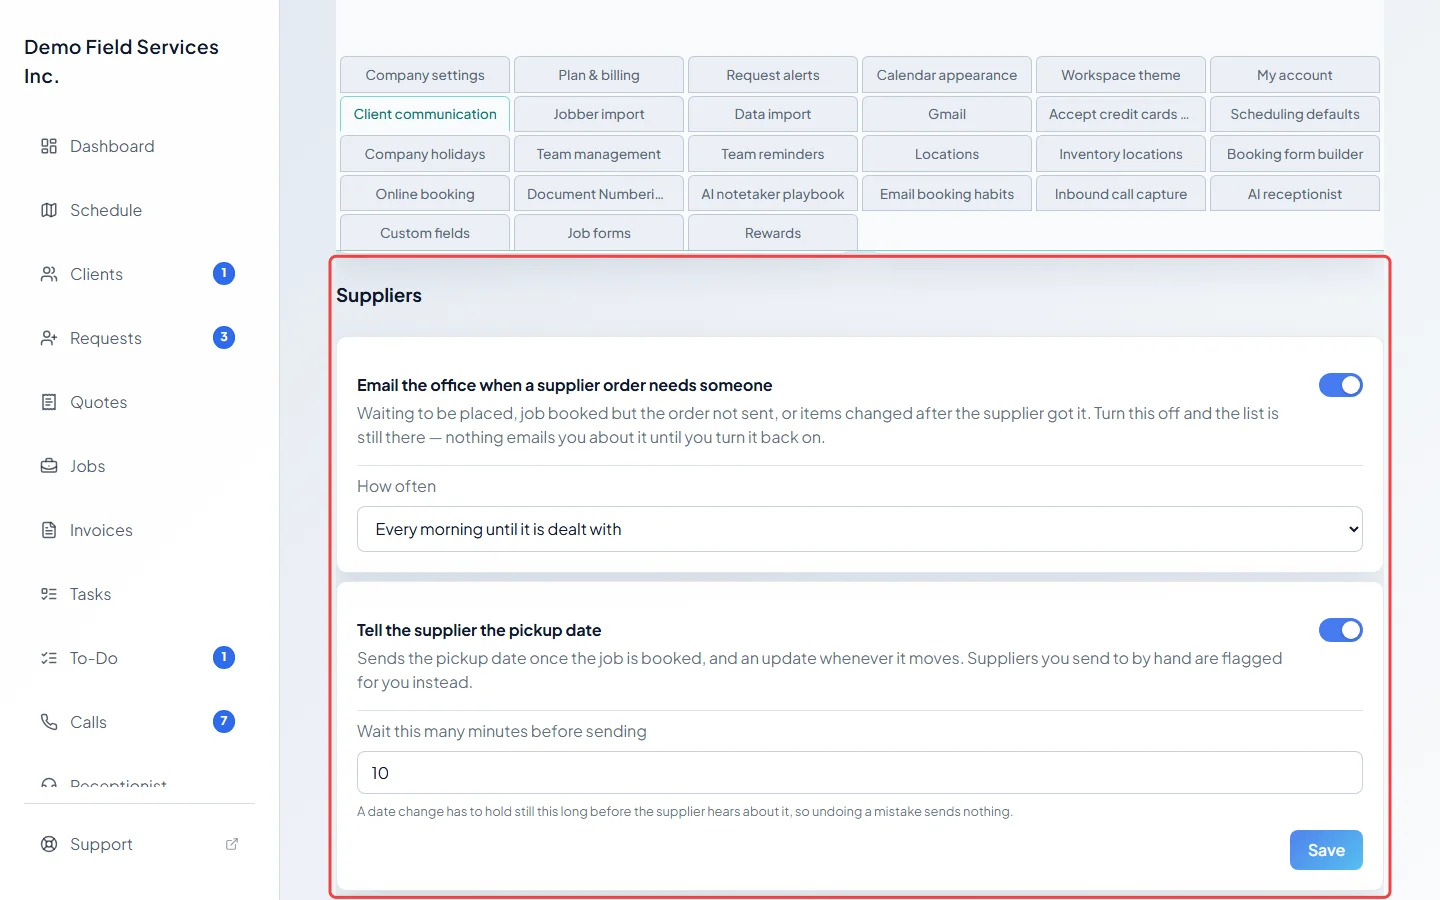Click the minutes before sending field
Image resolution: width=1440 pixels, height=900 pixels.
click(860, 773)
